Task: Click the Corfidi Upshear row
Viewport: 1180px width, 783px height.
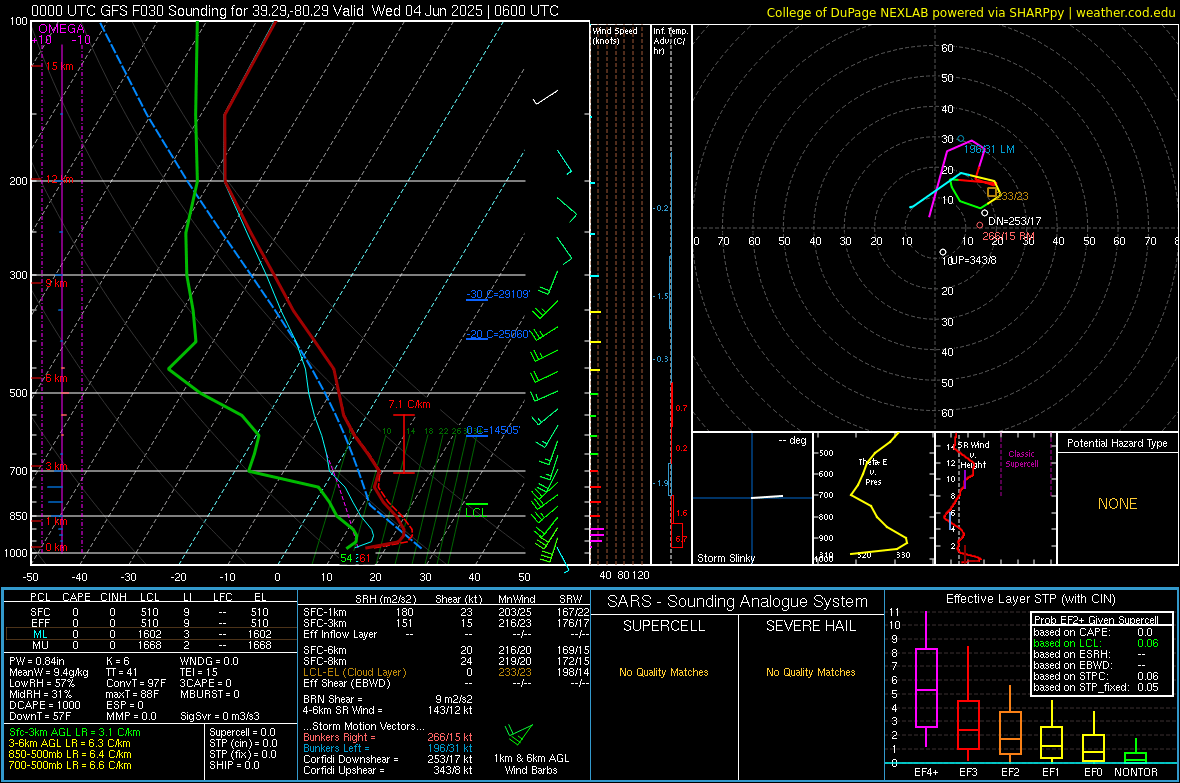Action: tap(388, 770)
